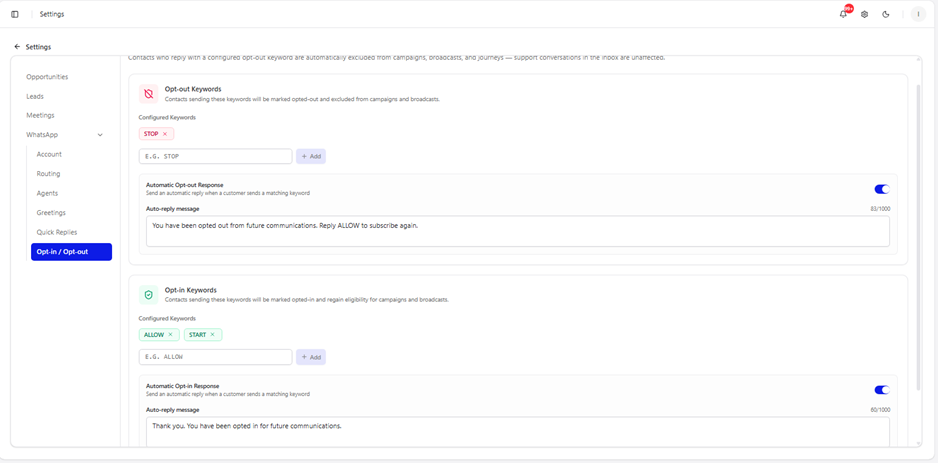This screenshot has width=938, height=463.
Task: Disable Automatic Opt-in Response toggle
Action: click(882, 390)
